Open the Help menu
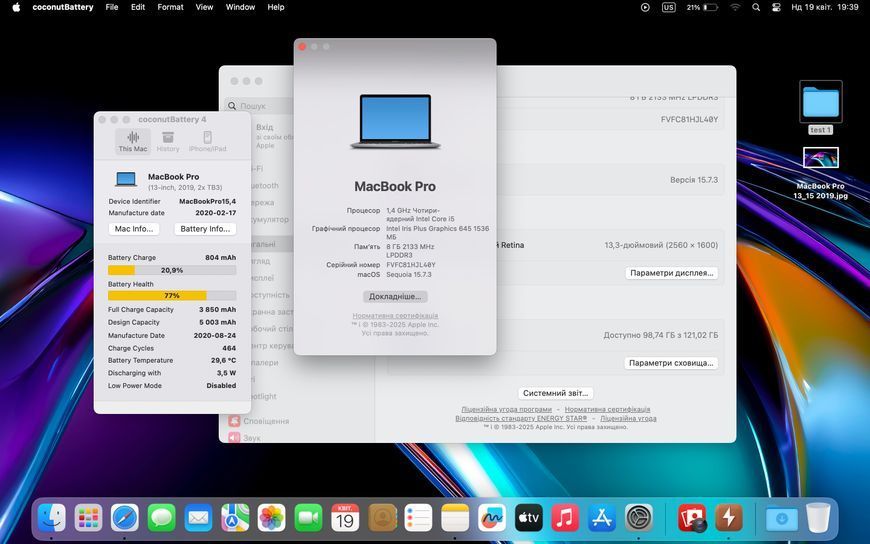The width and height of the screenshot is (870, 544). pyautogui.click(x=276, y=7)
